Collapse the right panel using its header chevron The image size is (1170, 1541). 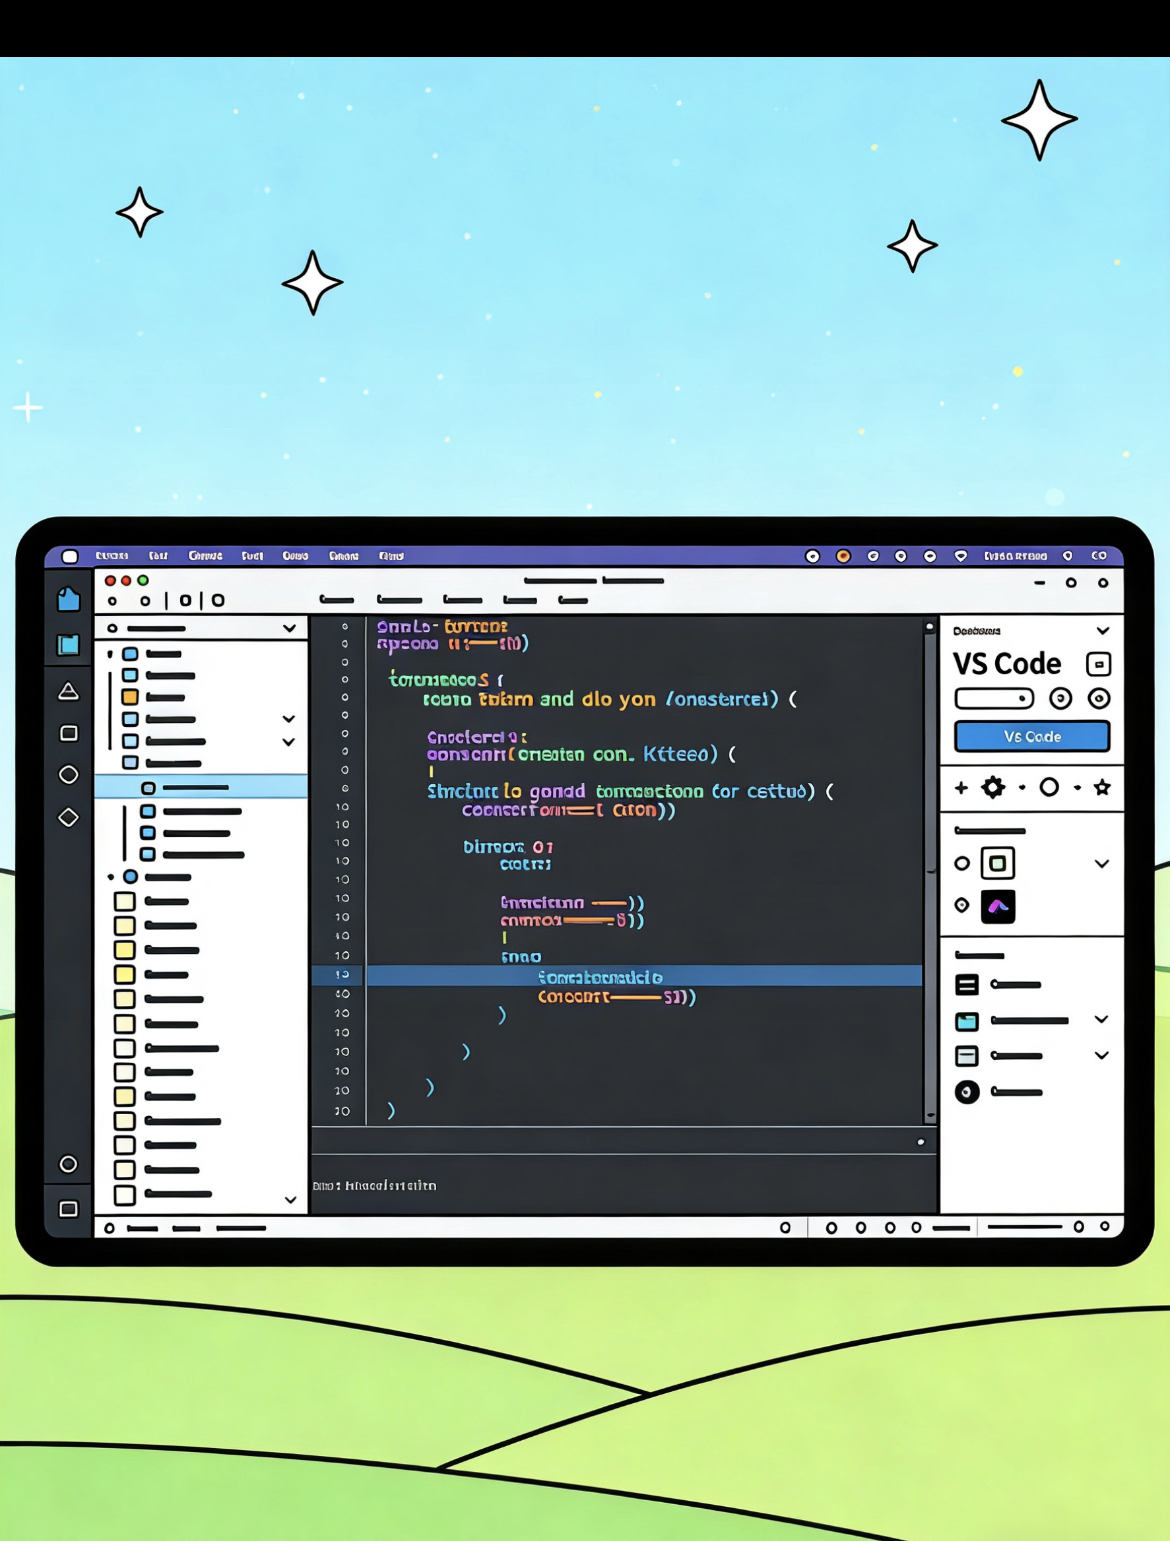(x=1102, y=631)
